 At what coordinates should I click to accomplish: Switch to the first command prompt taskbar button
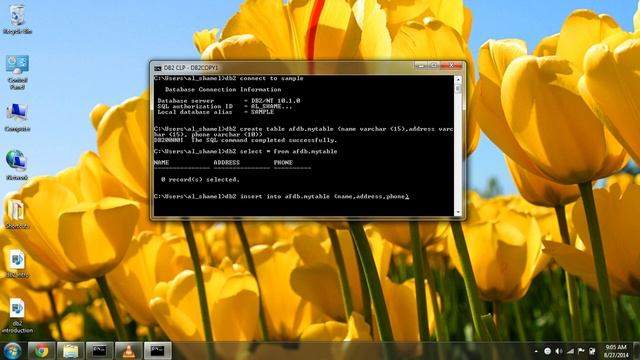tap(99, 351)
